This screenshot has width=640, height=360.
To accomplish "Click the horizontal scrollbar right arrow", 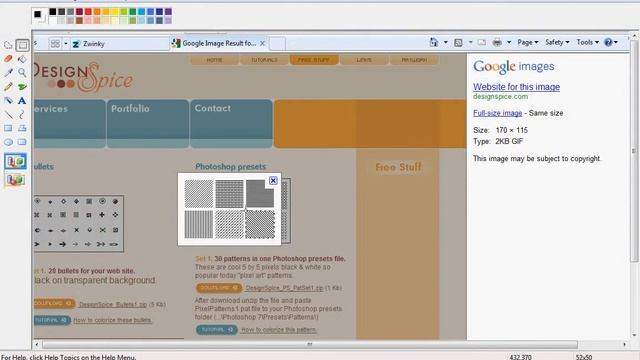I will point(624,344).
